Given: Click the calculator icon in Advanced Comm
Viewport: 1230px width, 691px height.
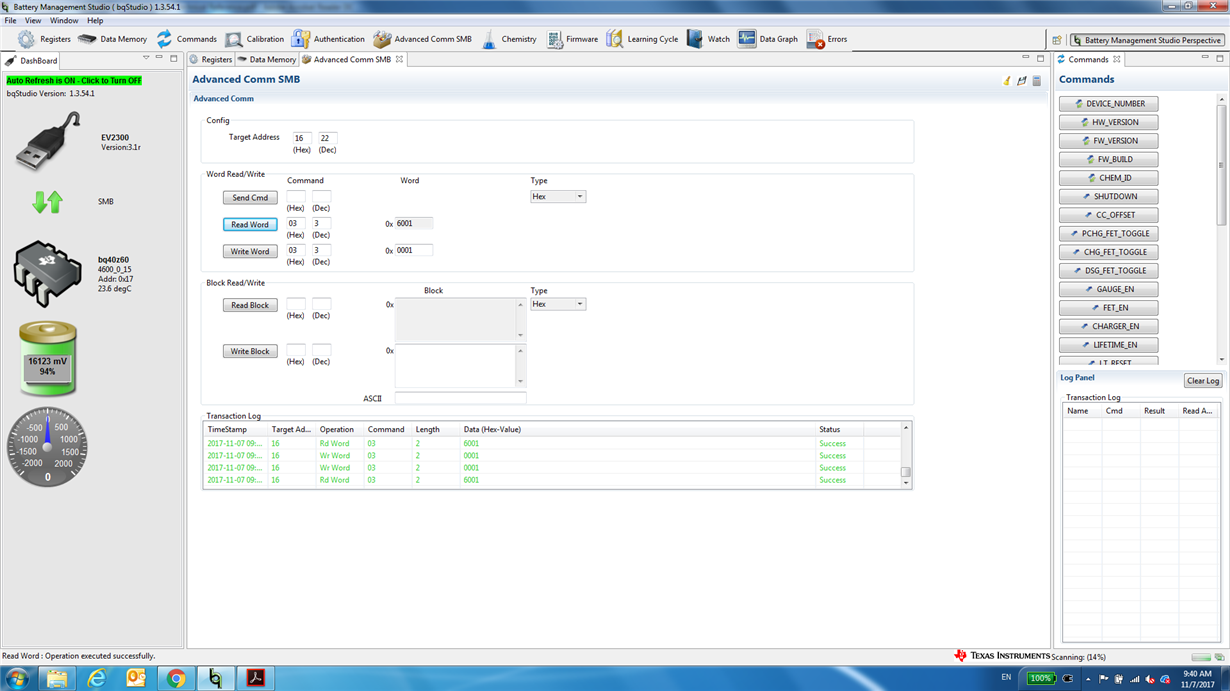Looking at the screenshot, I should 1037,81.
